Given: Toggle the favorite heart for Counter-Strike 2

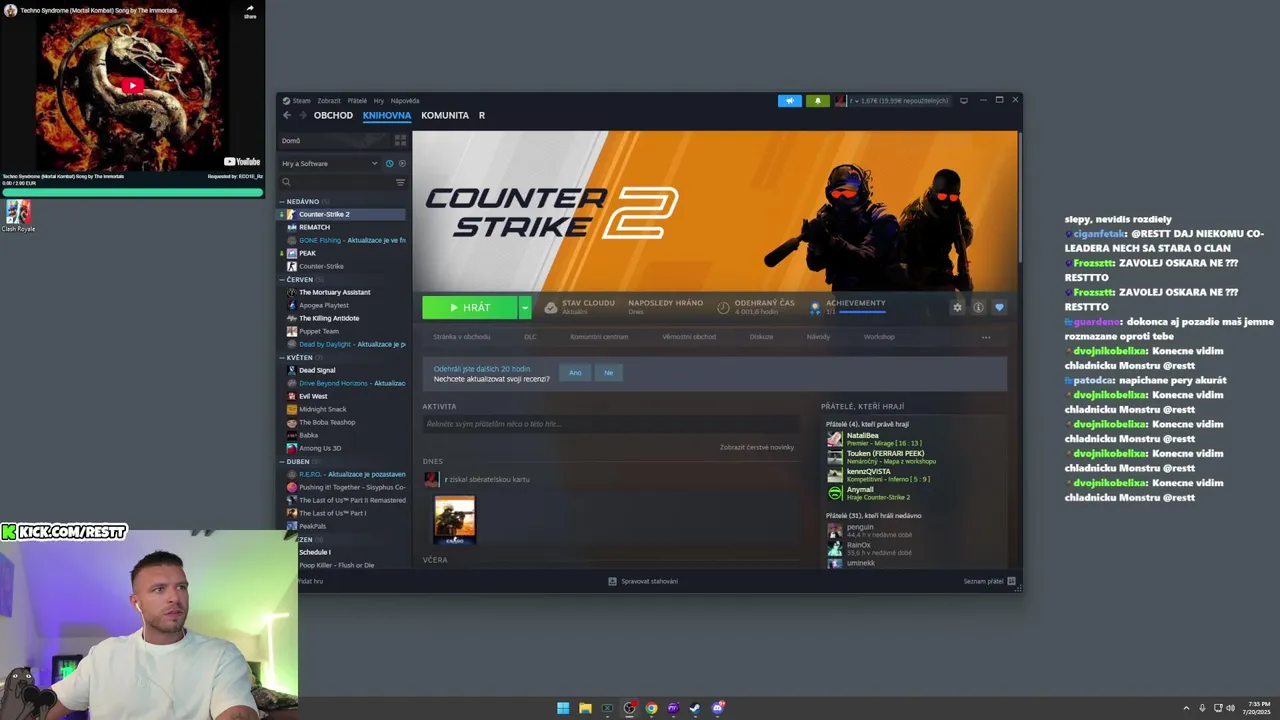Looking at the screenshot, I should [x=999, y=307].
